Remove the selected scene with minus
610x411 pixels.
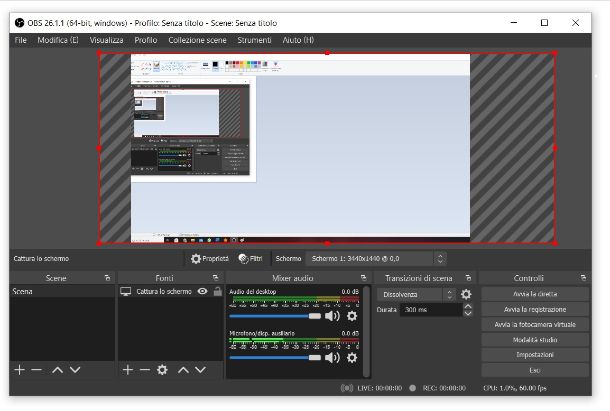click(x=37, y=370)
